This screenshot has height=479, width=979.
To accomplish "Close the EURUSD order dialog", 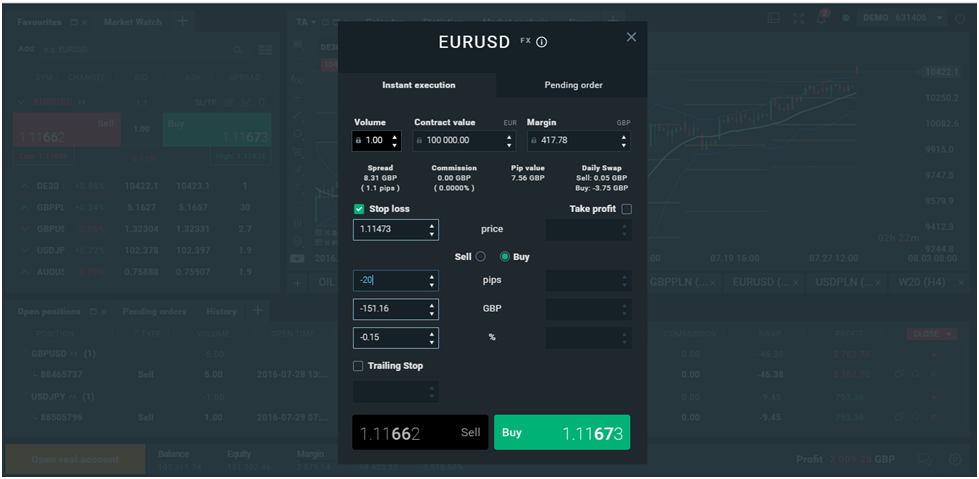I will (631, 37).
